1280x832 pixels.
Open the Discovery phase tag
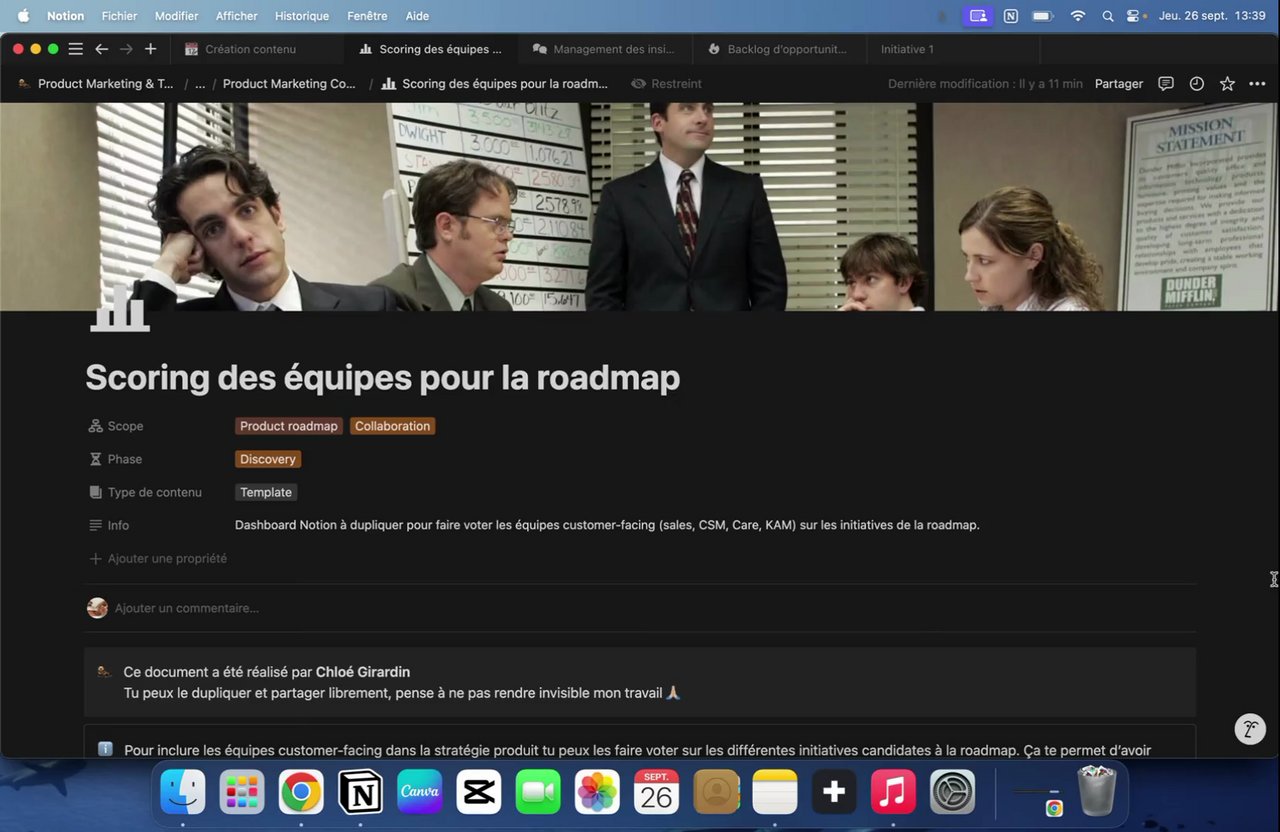[x=268, y=459]
